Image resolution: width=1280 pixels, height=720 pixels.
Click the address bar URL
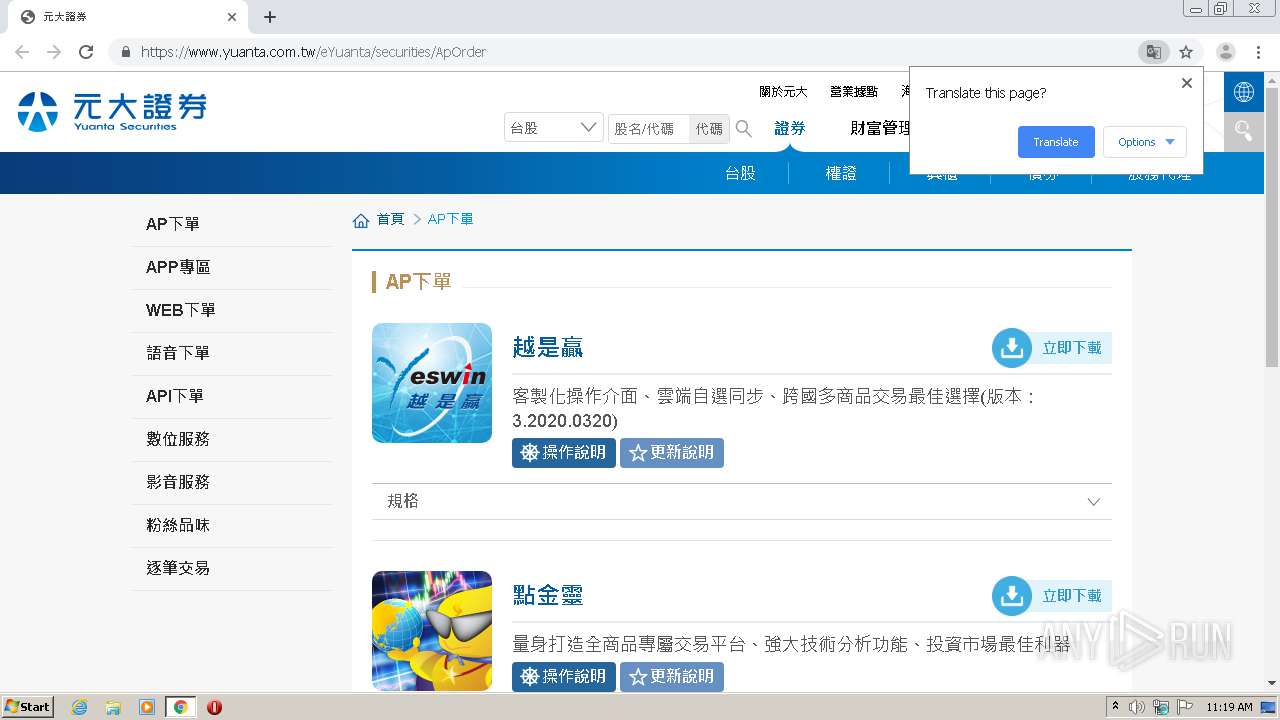pos(313,52)
